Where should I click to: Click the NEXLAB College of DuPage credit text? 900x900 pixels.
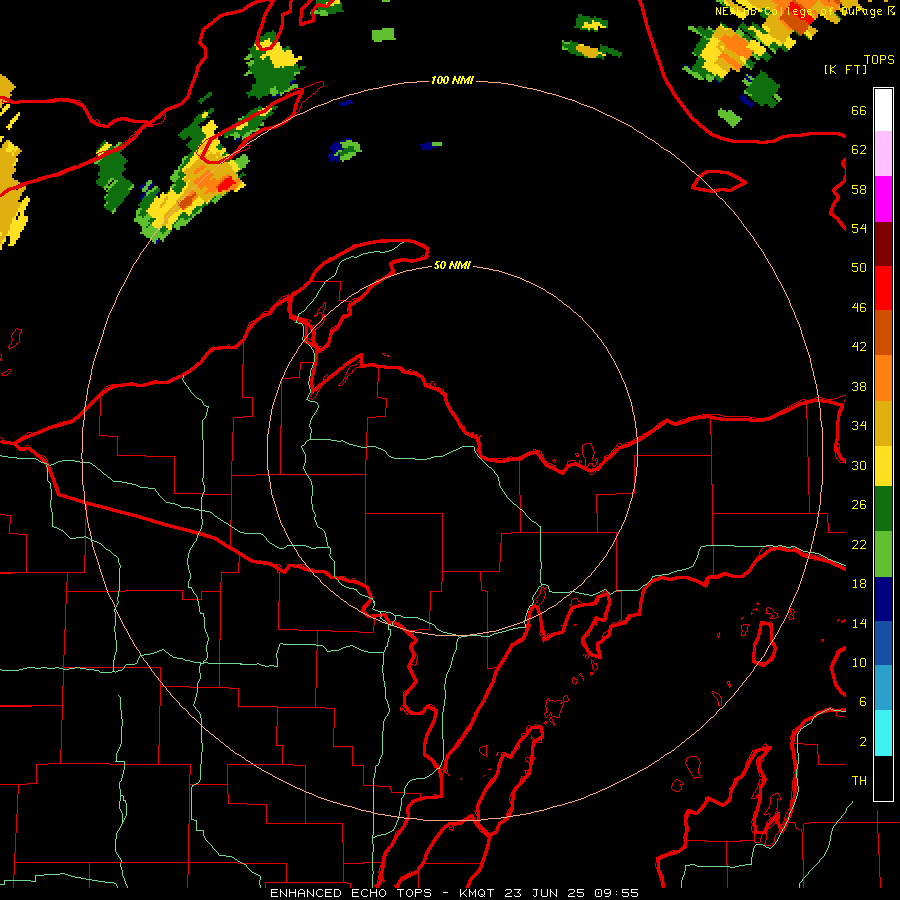[x=804, y=11]
